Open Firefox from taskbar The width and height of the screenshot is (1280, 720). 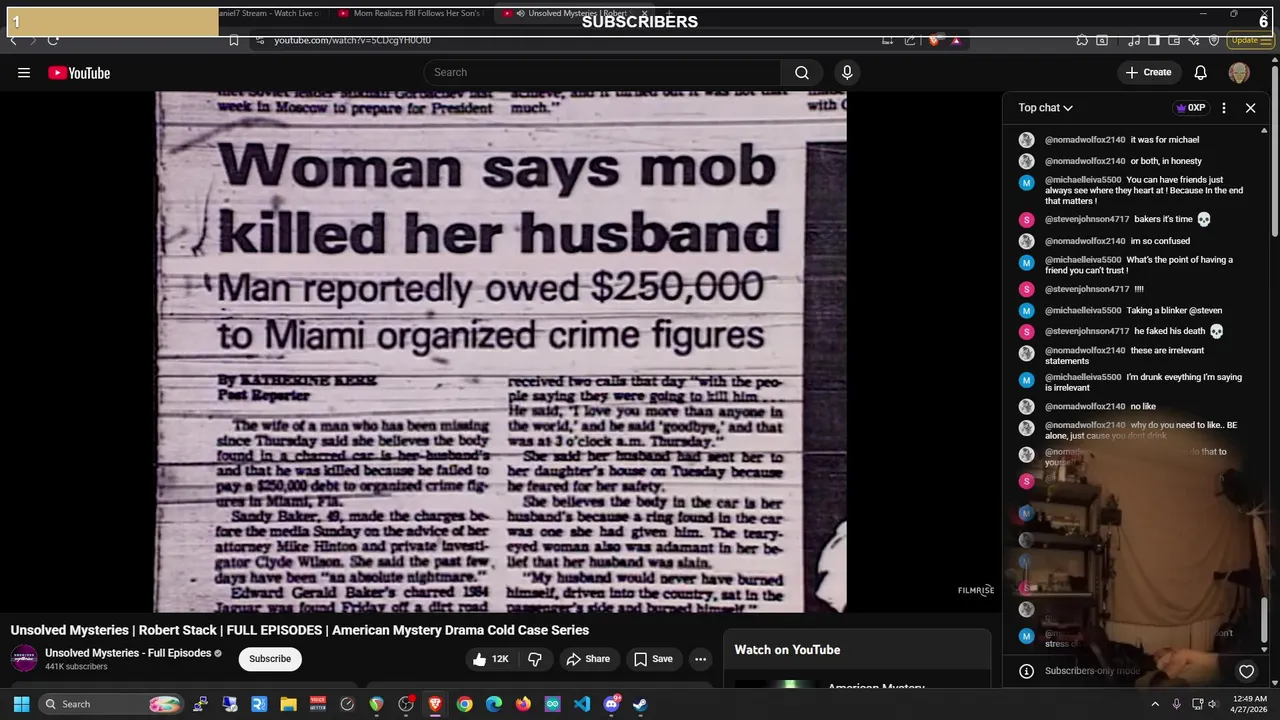pos(523,704)
